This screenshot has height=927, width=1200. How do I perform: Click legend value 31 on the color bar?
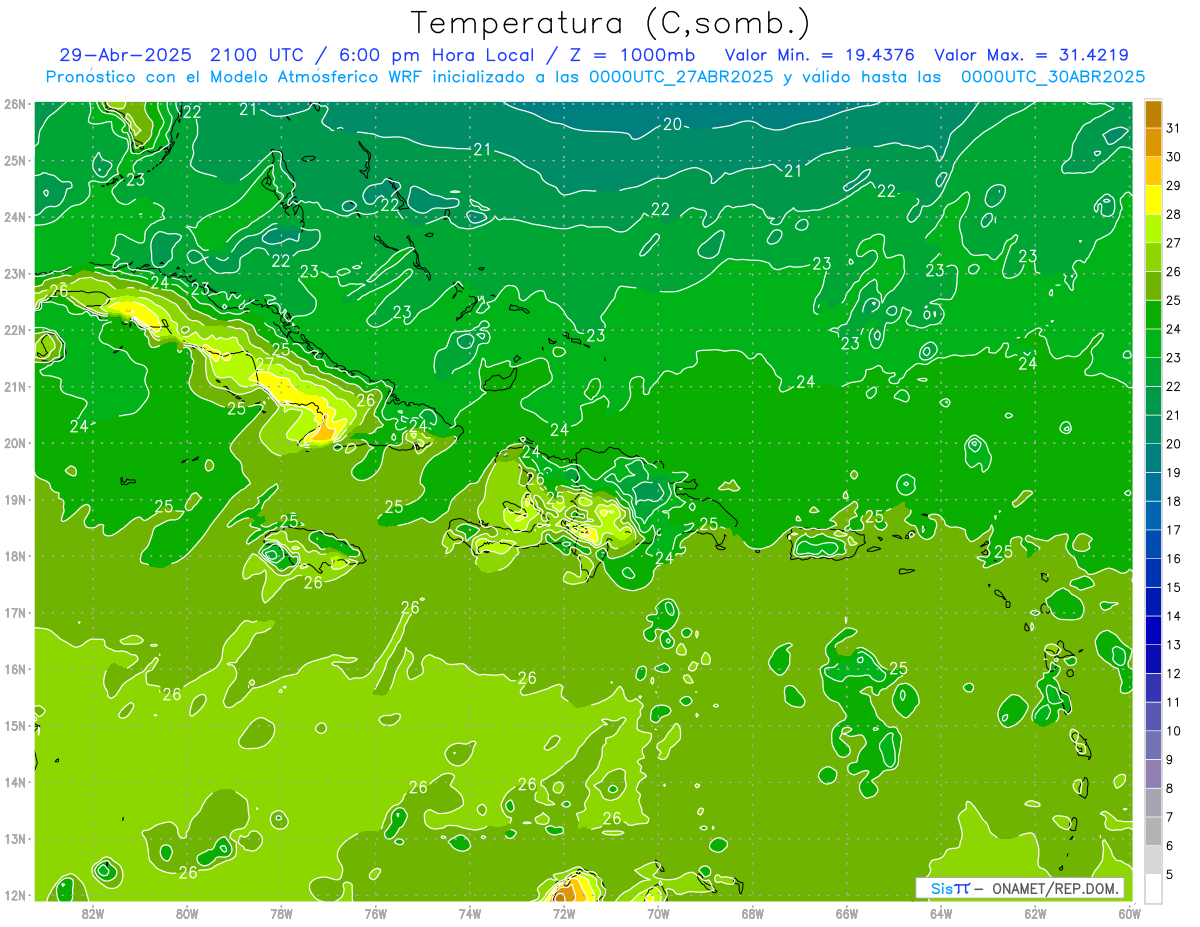[x=1174, y=128]
